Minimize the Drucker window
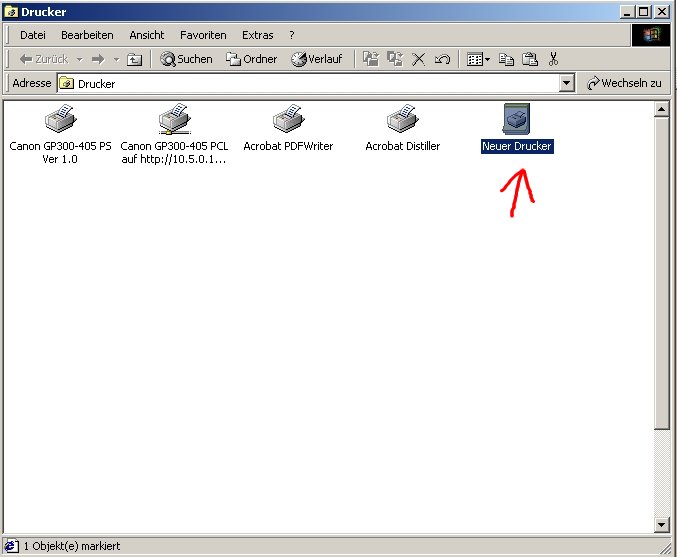 pyautogui.click(x=627, y=12)
